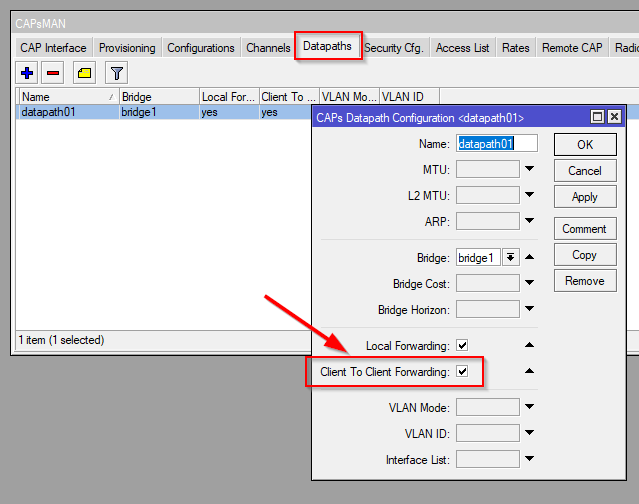Click the yellow Comment toolbar icon
The image size is (639, 504).
click(x=84, y=73)
